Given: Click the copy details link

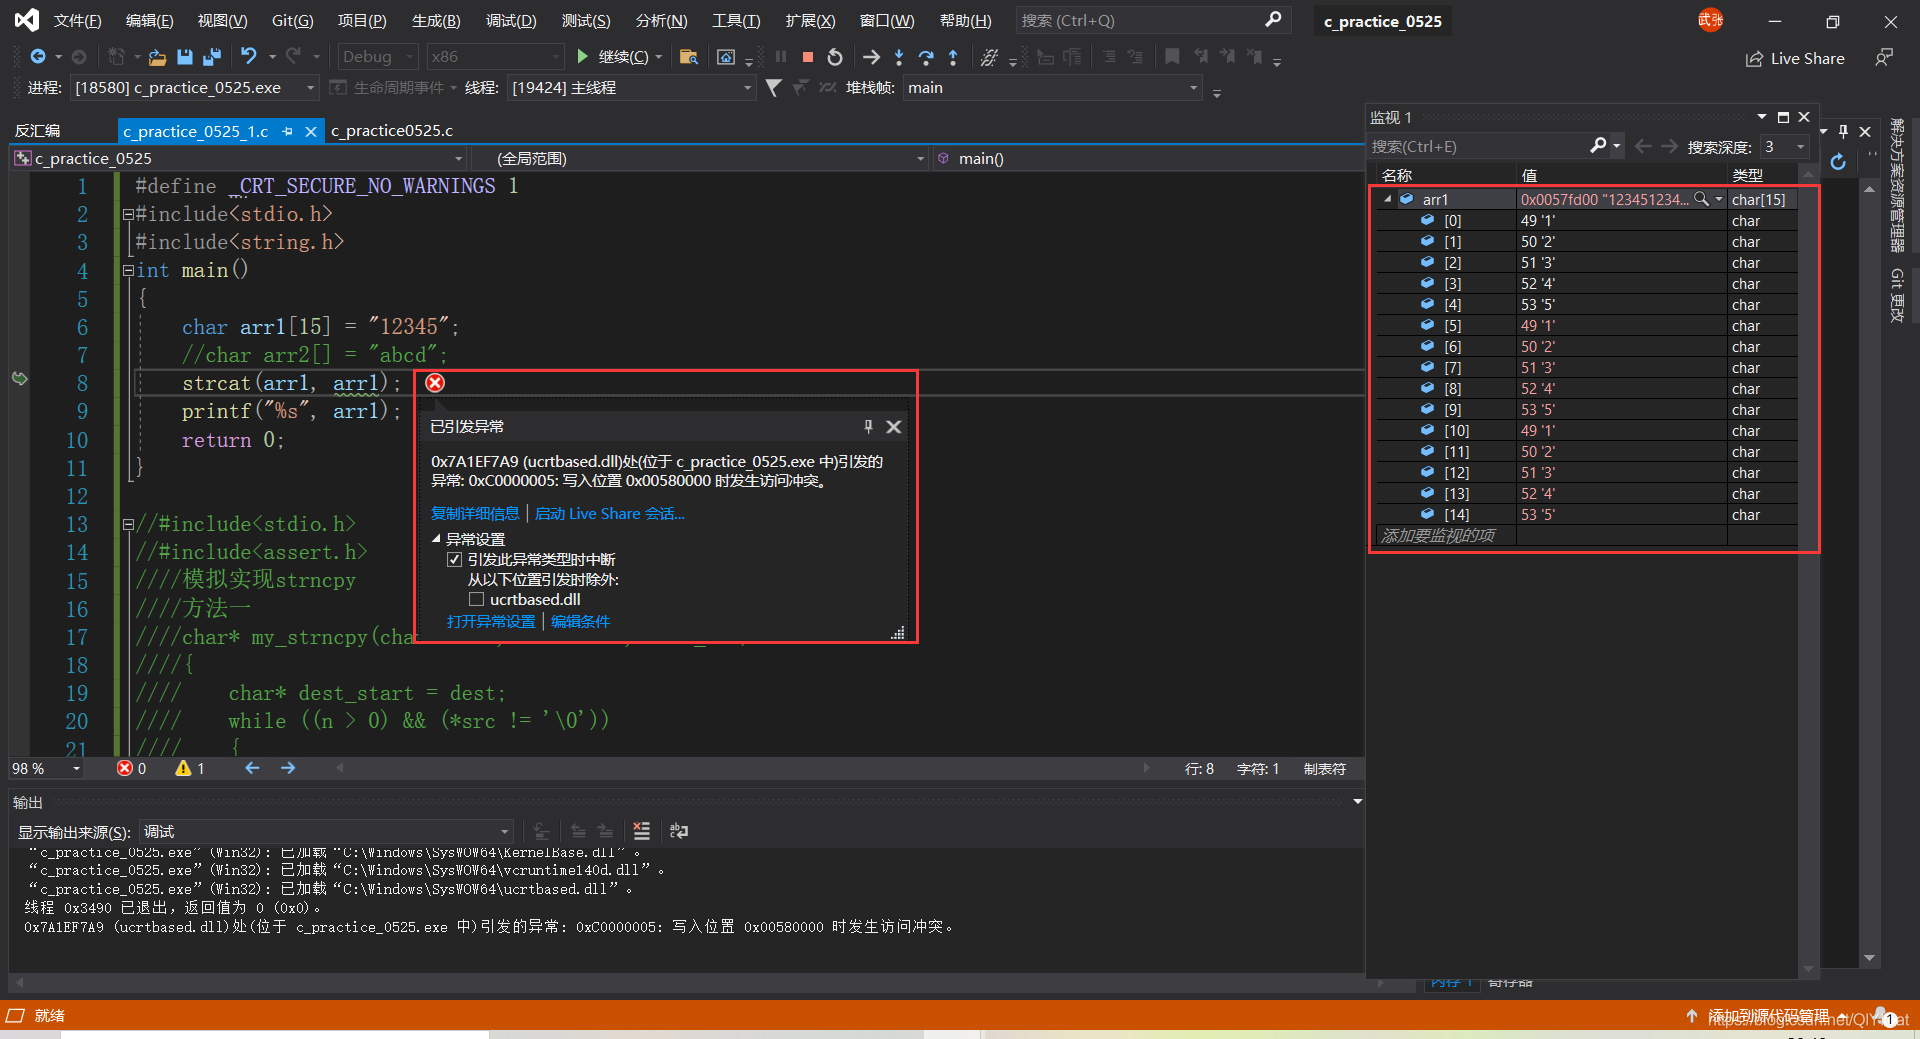Looking at the screenshot, I should (475, 514).
